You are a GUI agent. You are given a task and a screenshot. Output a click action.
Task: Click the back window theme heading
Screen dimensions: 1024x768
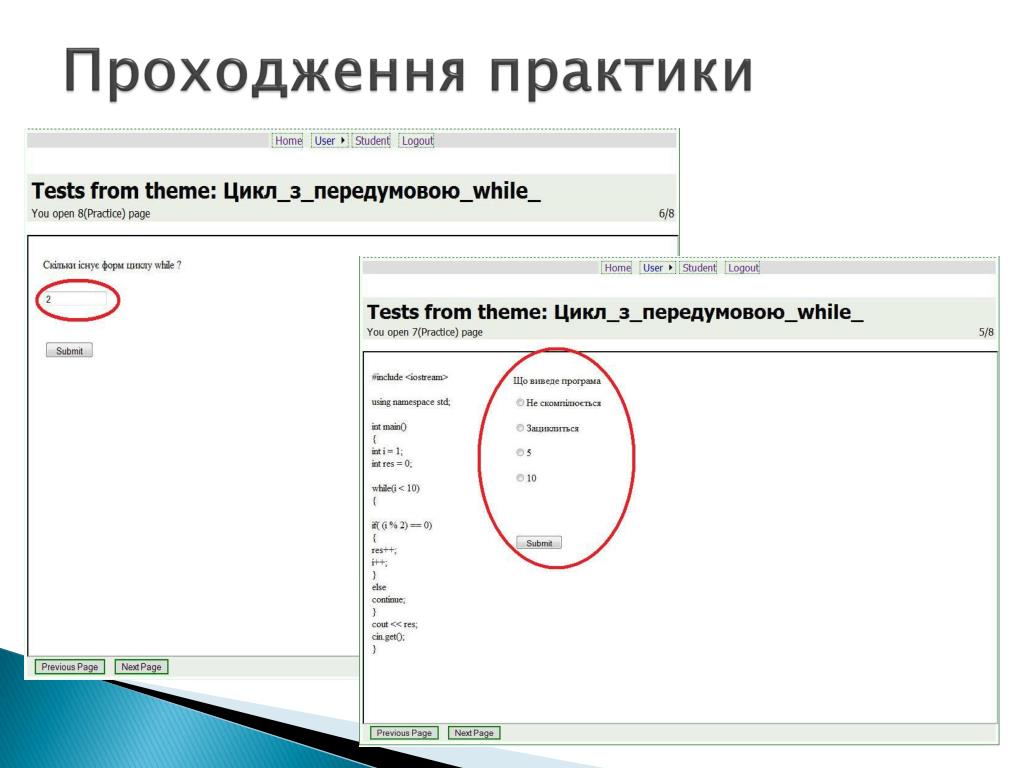(x=286, y=191)
